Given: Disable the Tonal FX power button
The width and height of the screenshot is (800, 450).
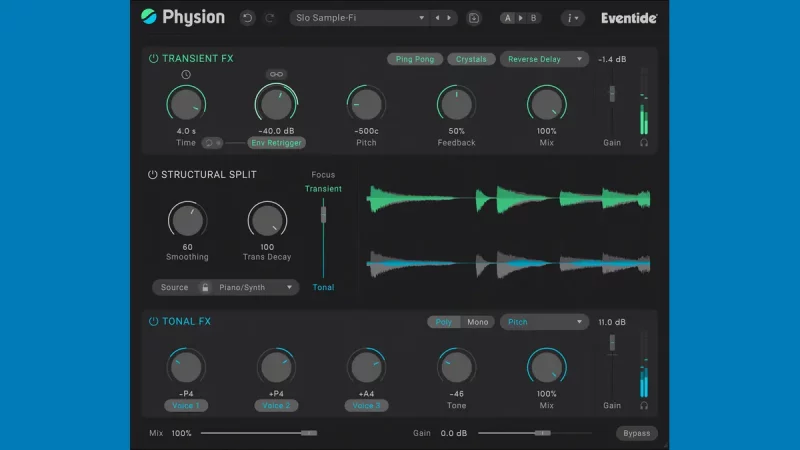Looking at the screenshot, I should pyautogui.click(x=153, y=322).
